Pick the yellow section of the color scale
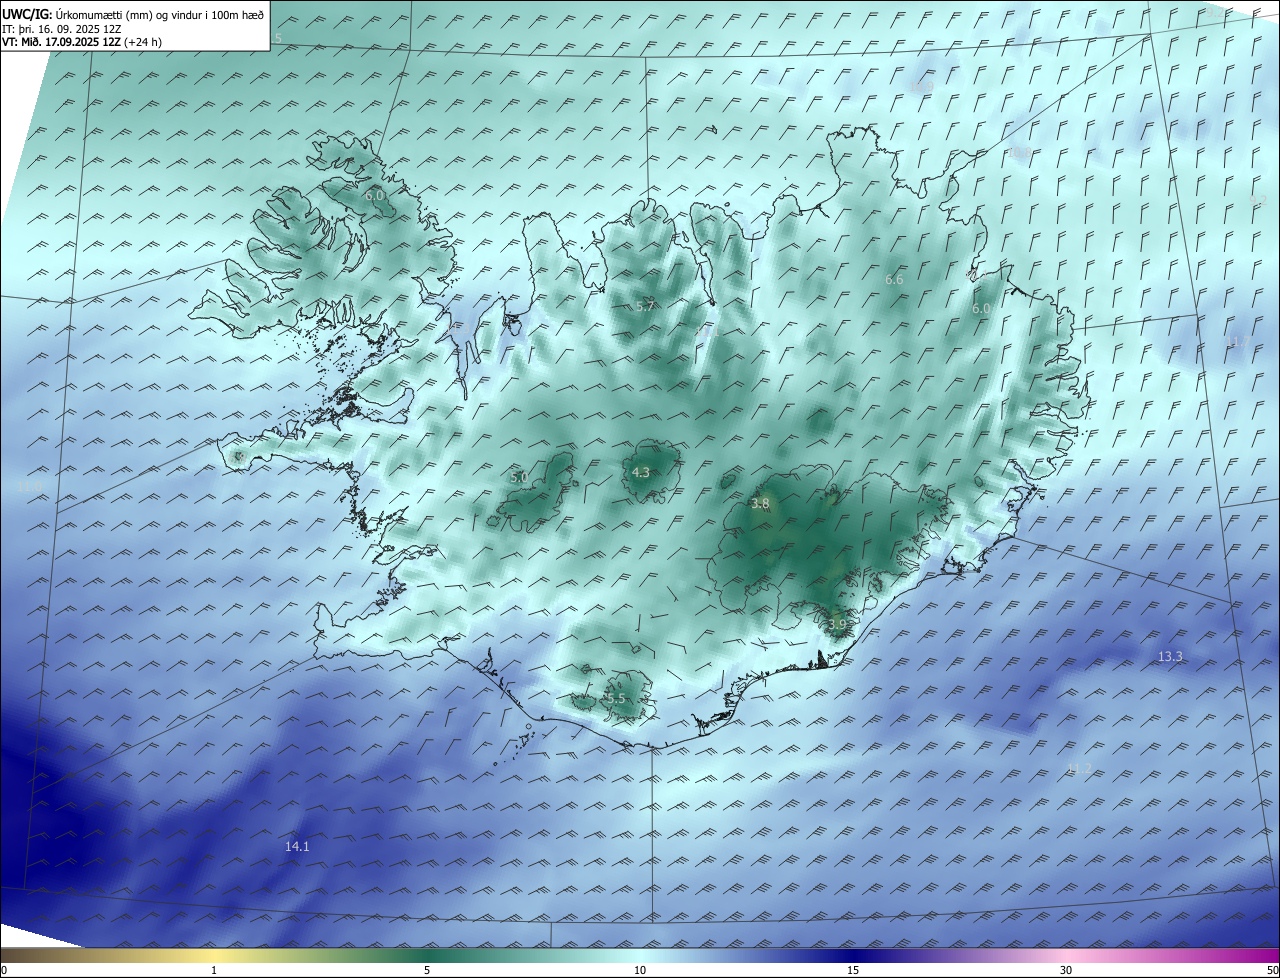 click(x=214, y=955)
